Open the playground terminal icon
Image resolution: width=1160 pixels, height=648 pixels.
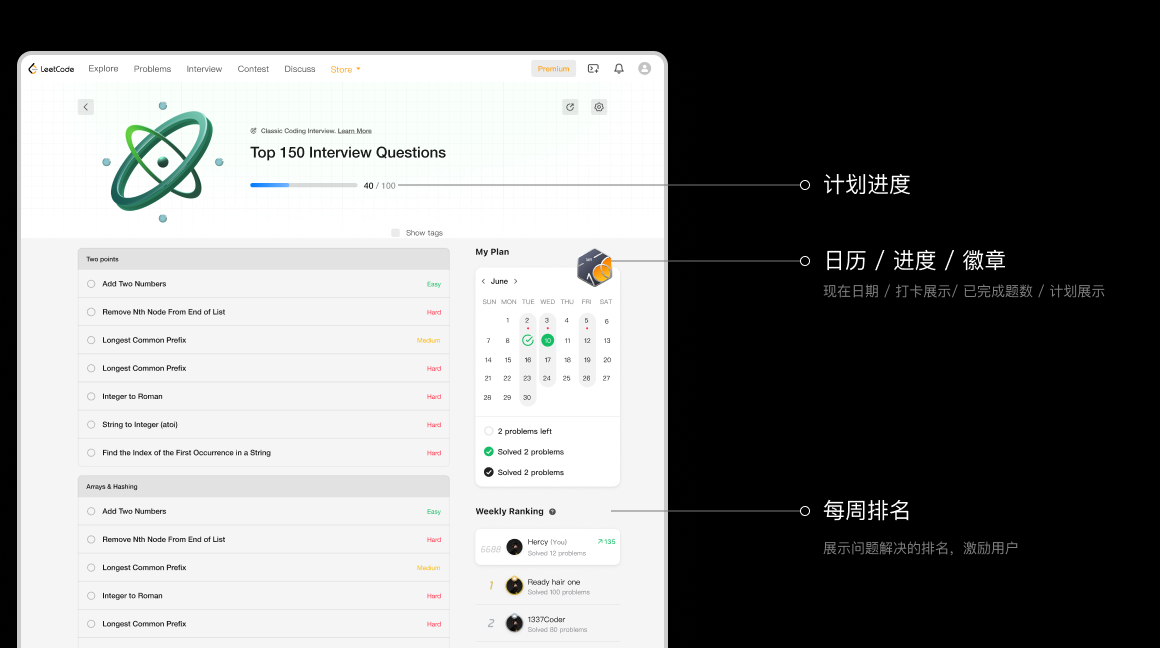pyautogui.click(x=594, y=69)
